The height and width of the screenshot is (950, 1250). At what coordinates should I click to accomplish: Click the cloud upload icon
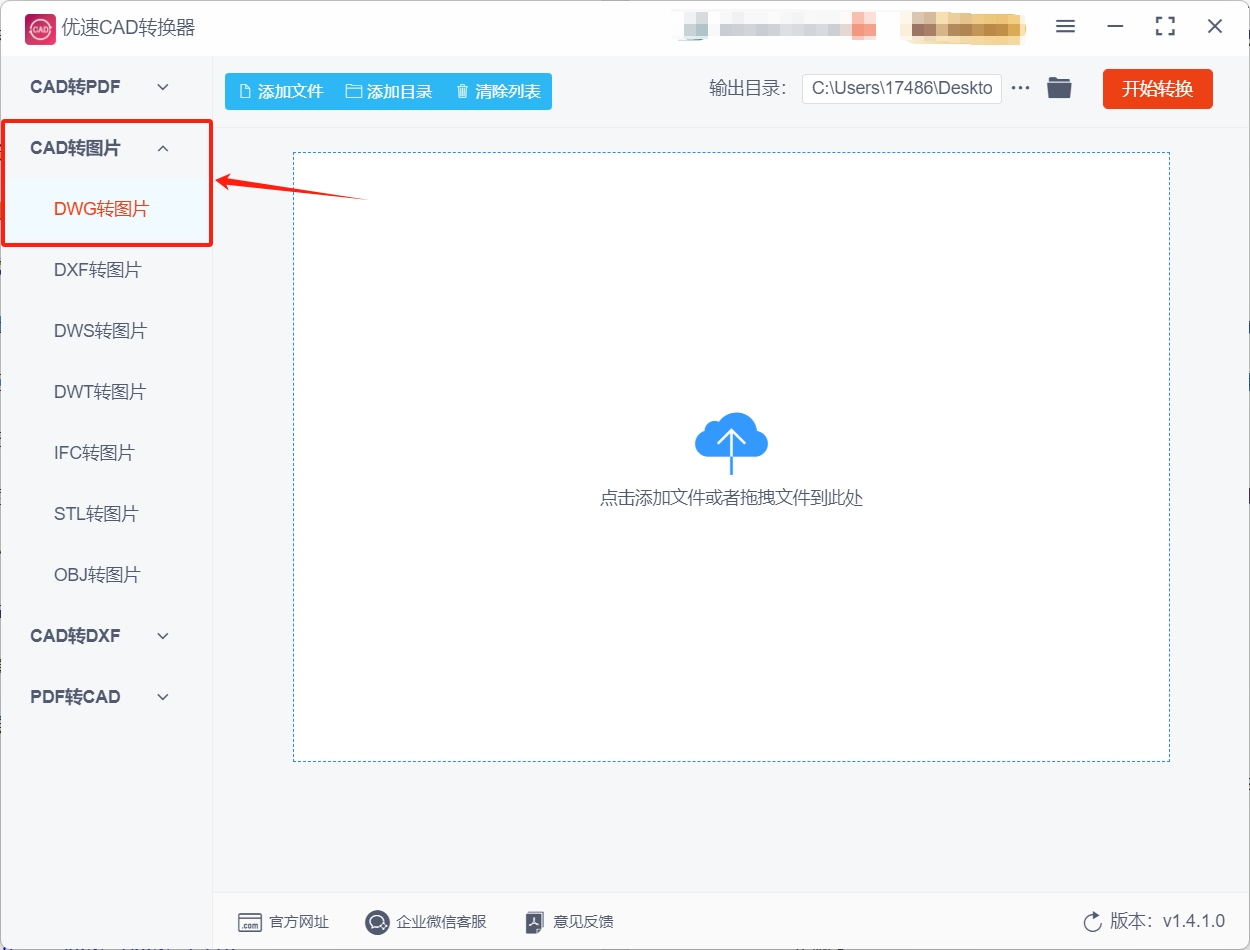point(731,443)
